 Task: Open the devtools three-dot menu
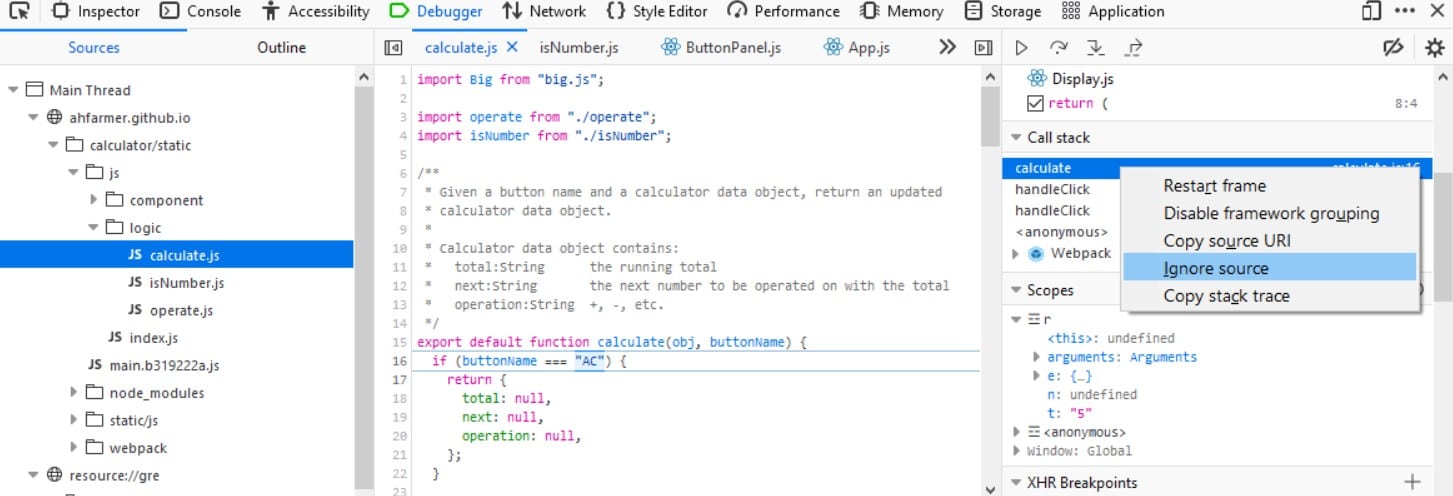(1404, 12)
